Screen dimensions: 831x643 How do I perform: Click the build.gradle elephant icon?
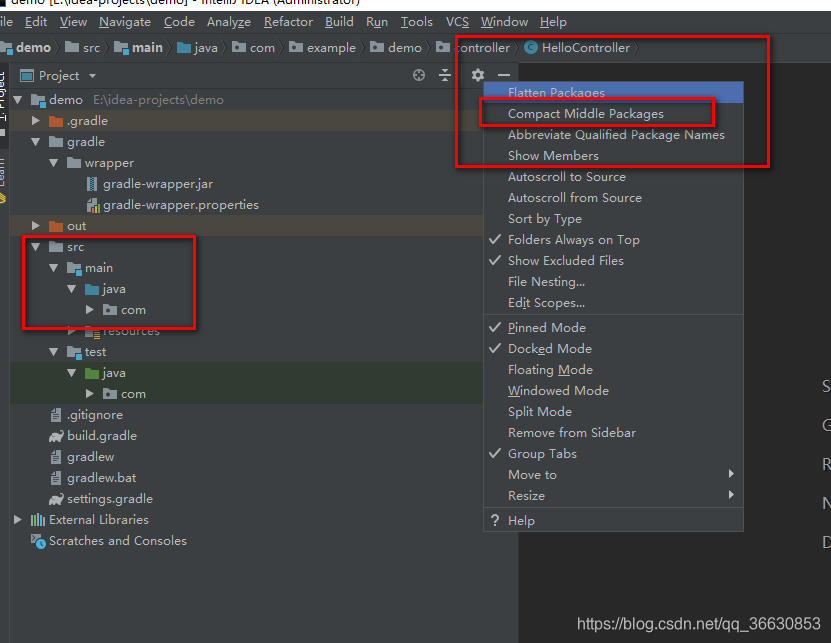coord(56,436)
